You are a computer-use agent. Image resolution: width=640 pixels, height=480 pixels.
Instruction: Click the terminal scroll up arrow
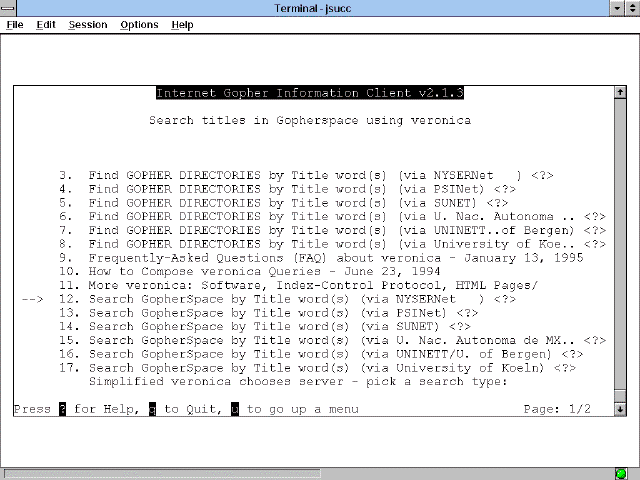[x=620, y=92]
